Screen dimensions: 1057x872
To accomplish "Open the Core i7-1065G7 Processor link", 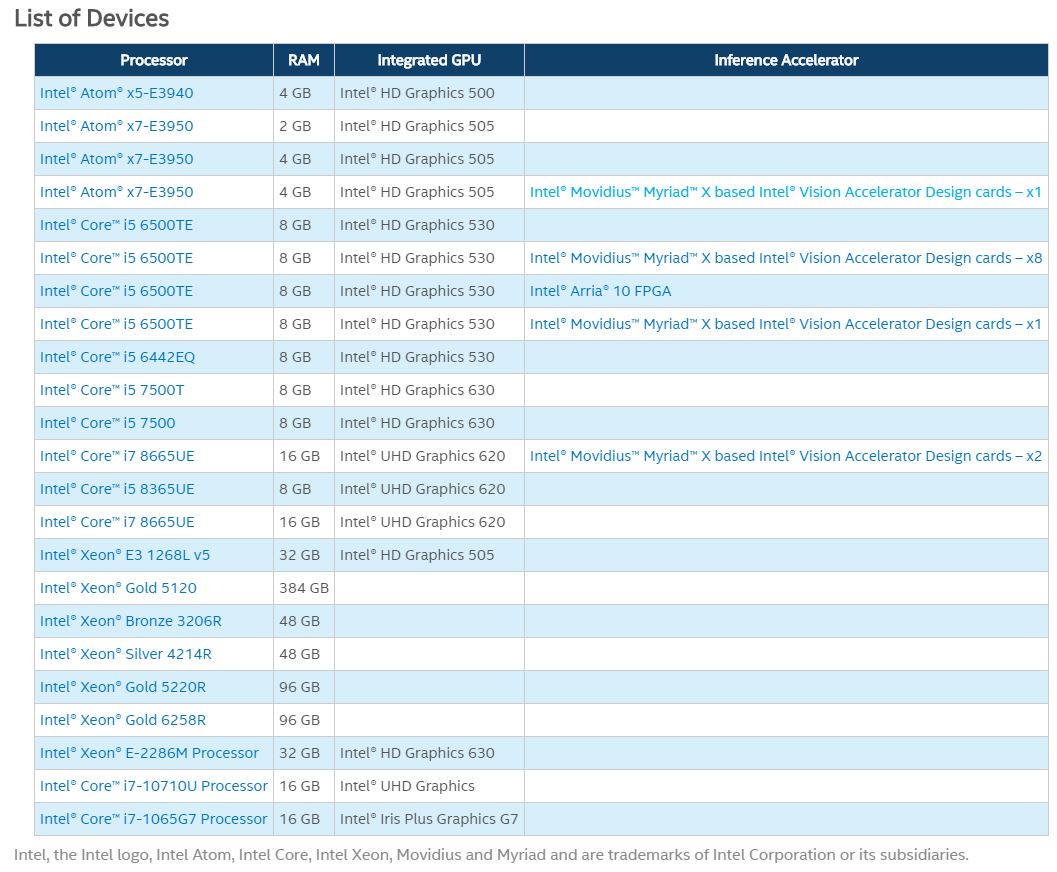I will point(154,819).
